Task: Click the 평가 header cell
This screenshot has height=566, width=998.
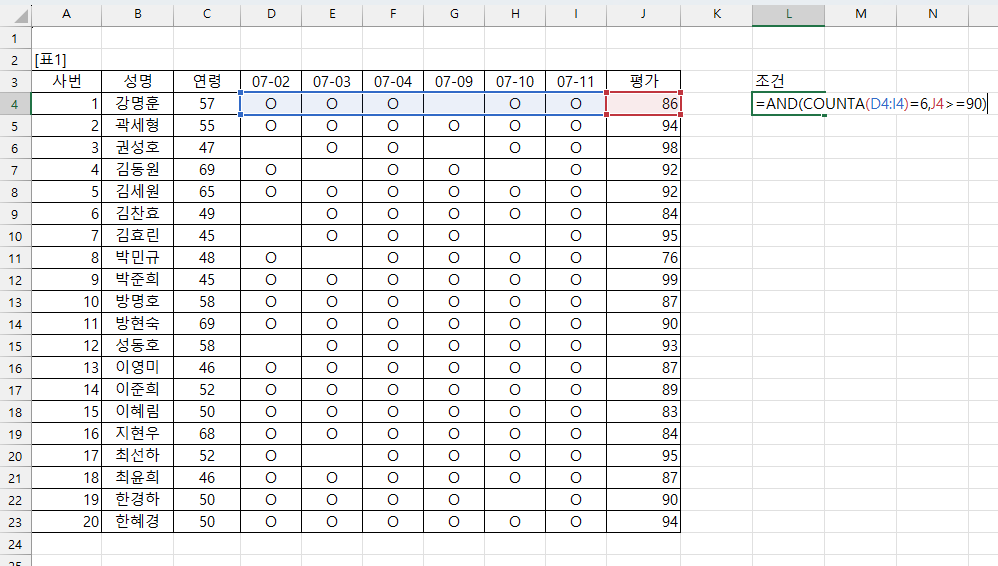Action: pos(643,81)
